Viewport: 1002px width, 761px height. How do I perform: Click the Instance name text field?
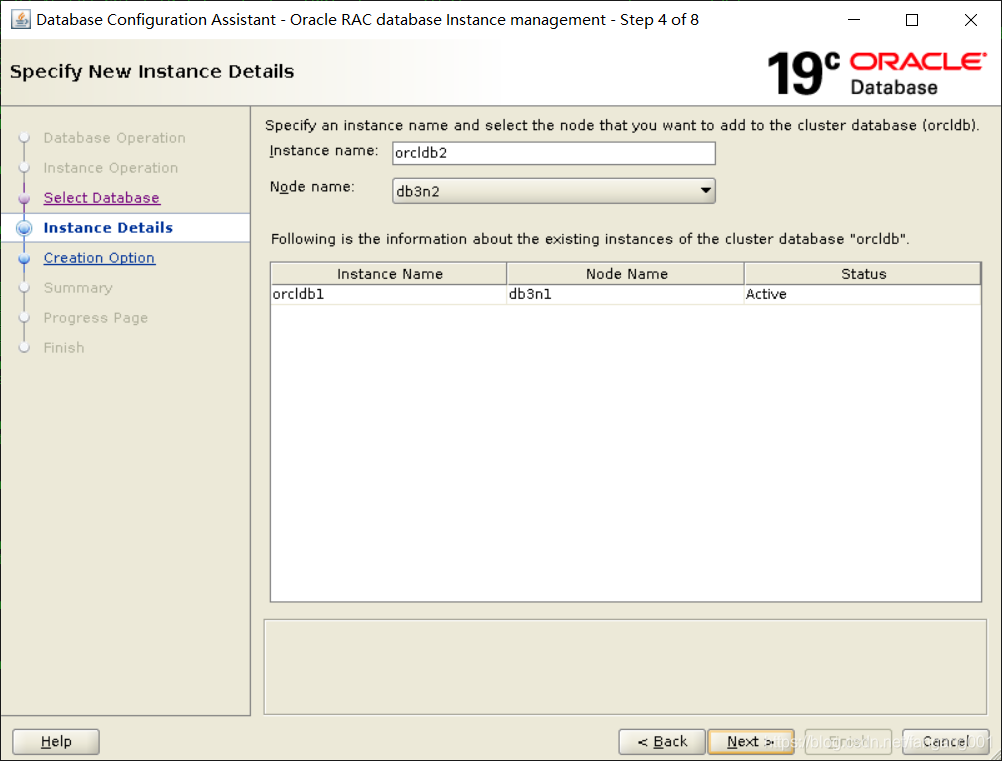coord(553,152)
